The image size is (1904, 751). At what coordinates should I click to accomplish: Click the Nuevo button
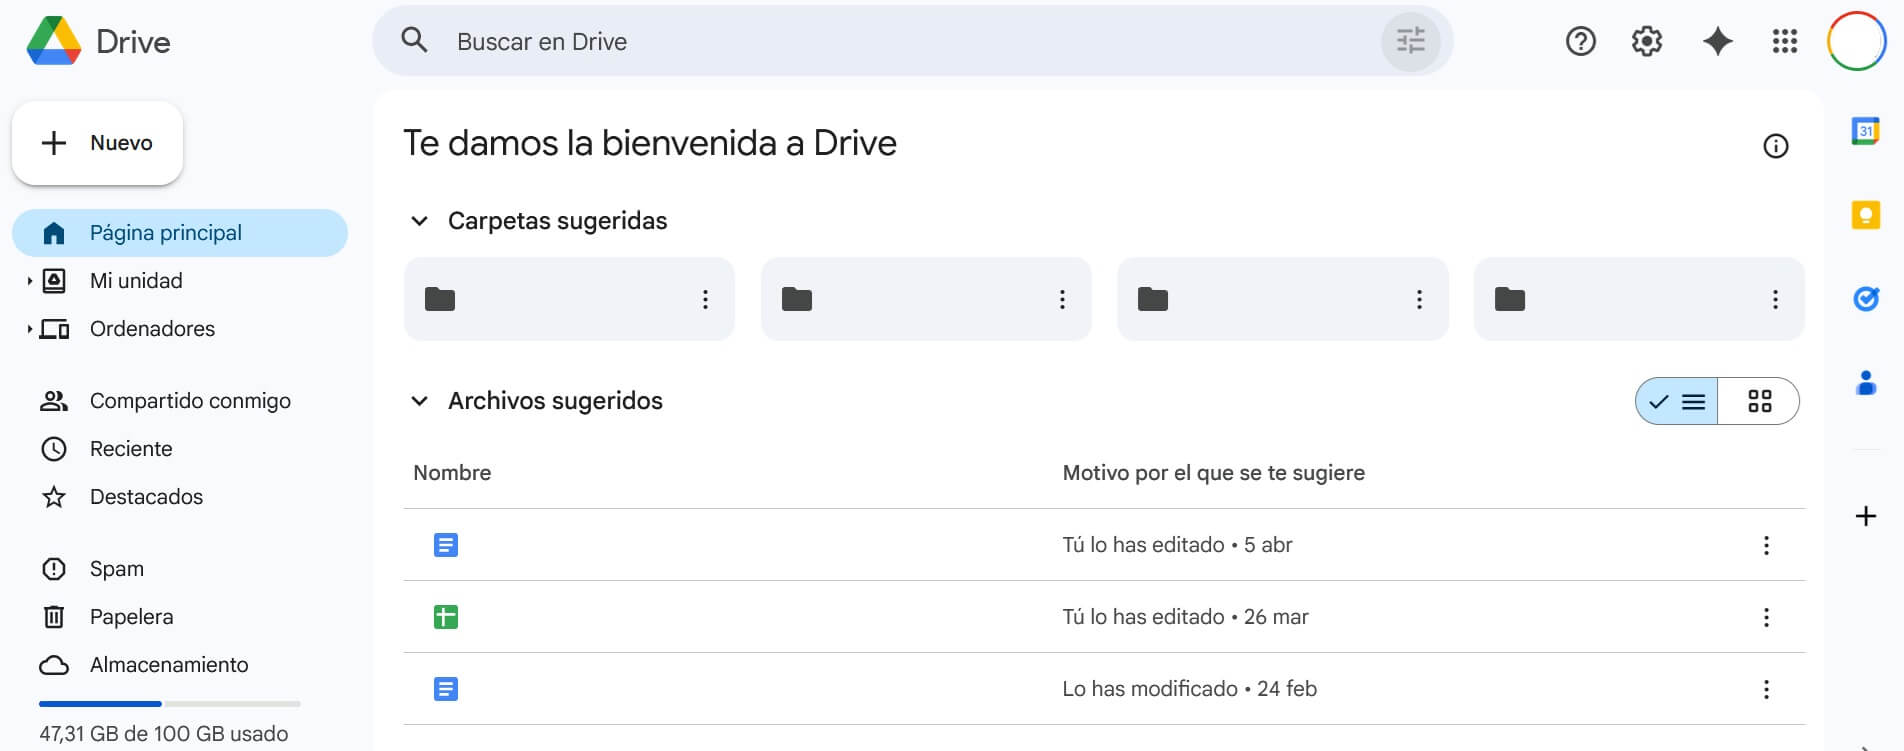pos(97,143)
